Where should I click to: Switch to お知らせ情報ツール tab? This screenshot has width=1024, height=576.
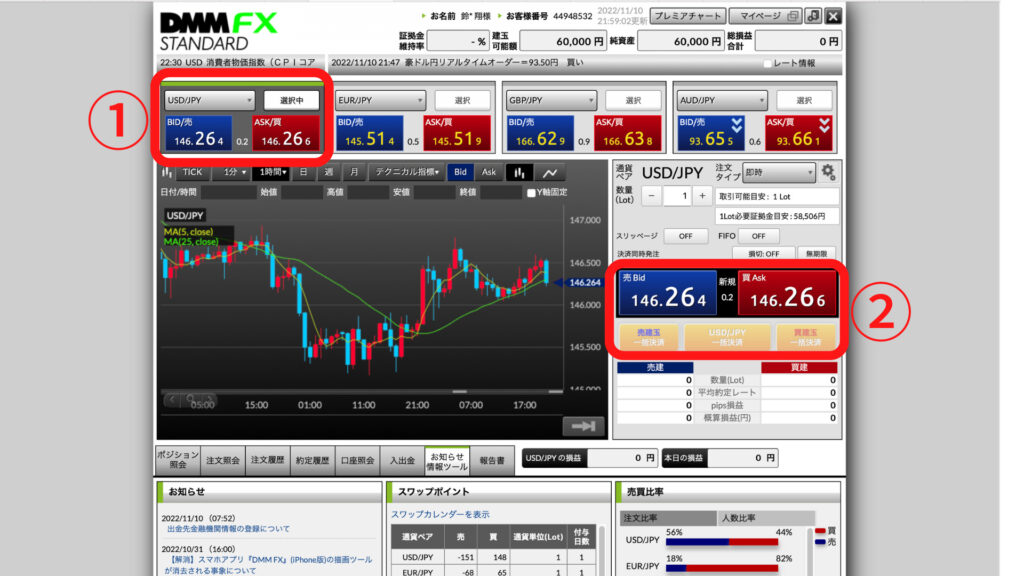pos(447,460)
